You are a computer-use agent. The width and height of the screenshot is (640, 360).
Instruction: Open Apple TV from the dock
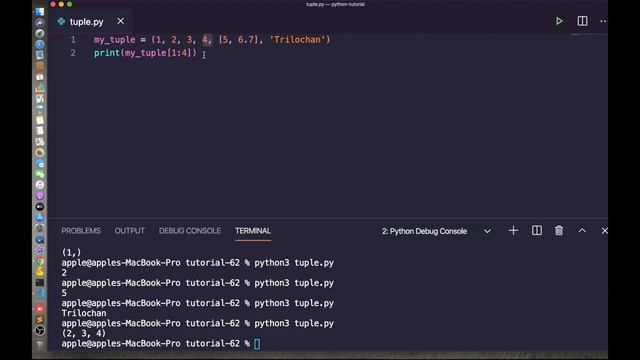[40, 207]
